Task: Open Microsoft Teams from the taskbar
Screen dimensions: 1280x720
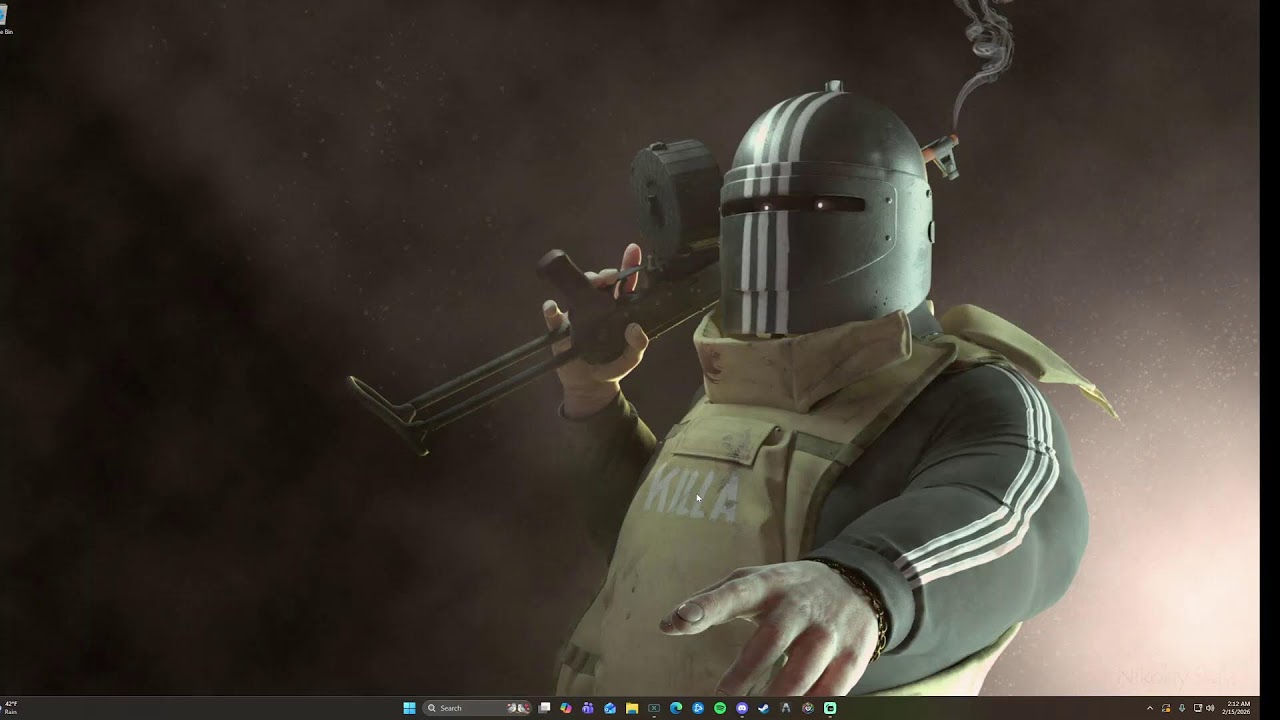Action: [x=588, y=708]
